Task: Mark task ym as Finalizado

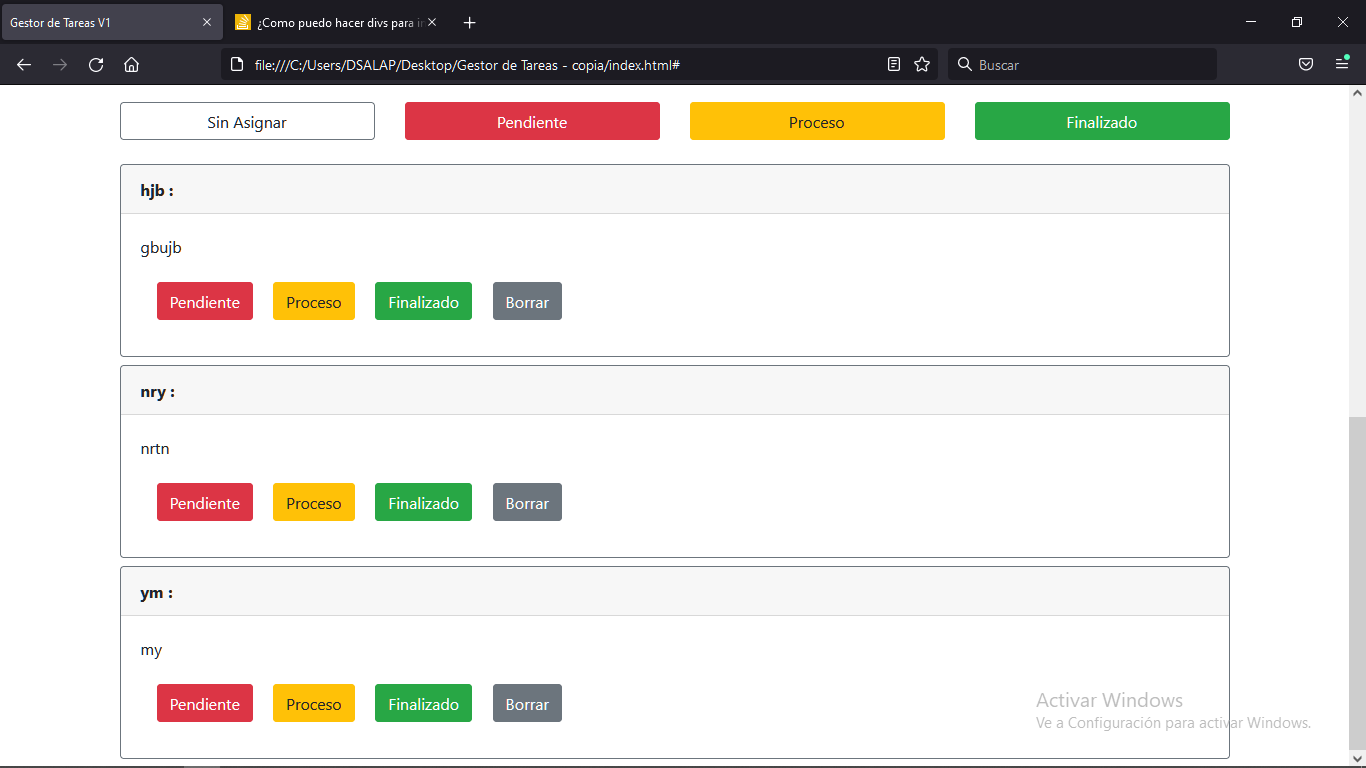Action: click(423, 704)
